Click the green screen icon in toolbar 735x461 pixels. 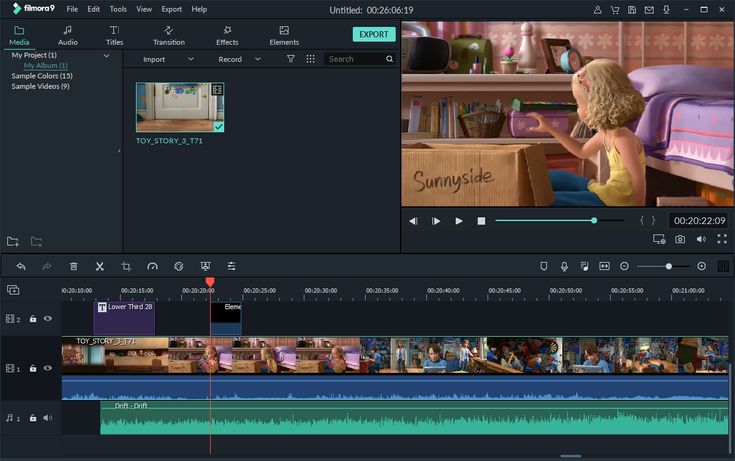coord(205,266)
